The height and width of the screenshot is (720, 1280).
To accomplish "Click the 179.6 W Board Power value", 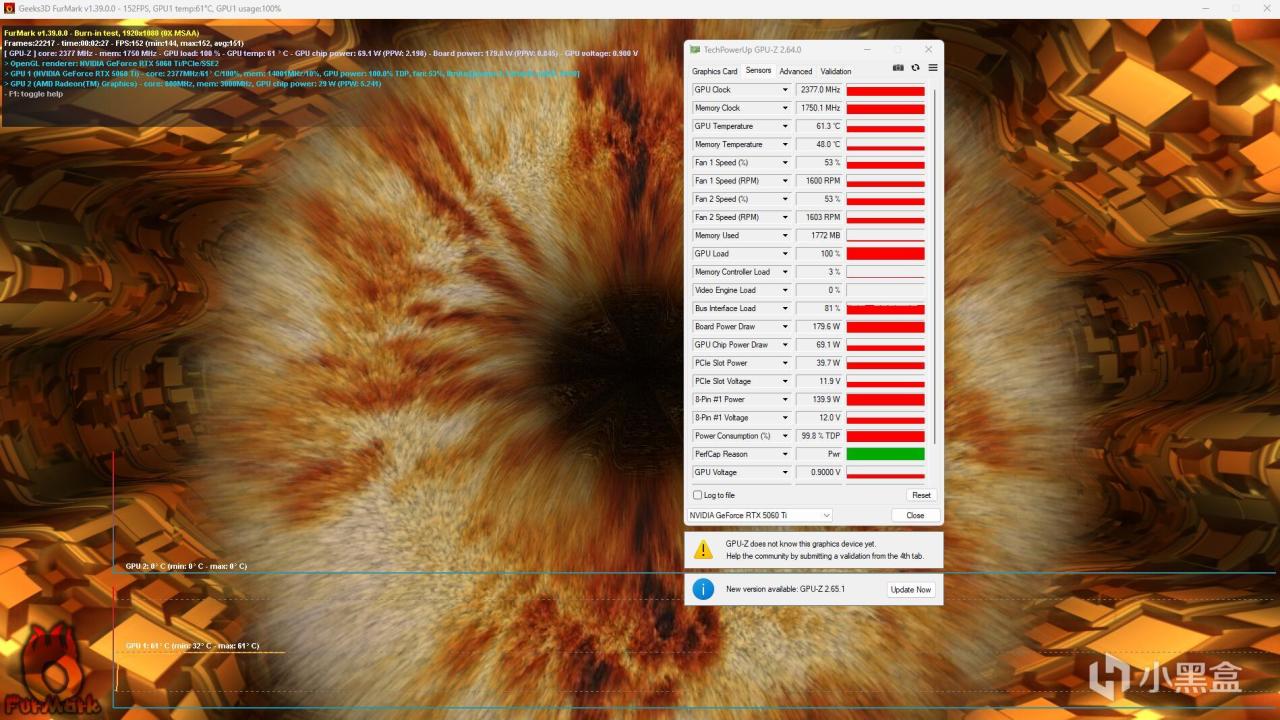I will pyautogui.click(x=819, y=327).
